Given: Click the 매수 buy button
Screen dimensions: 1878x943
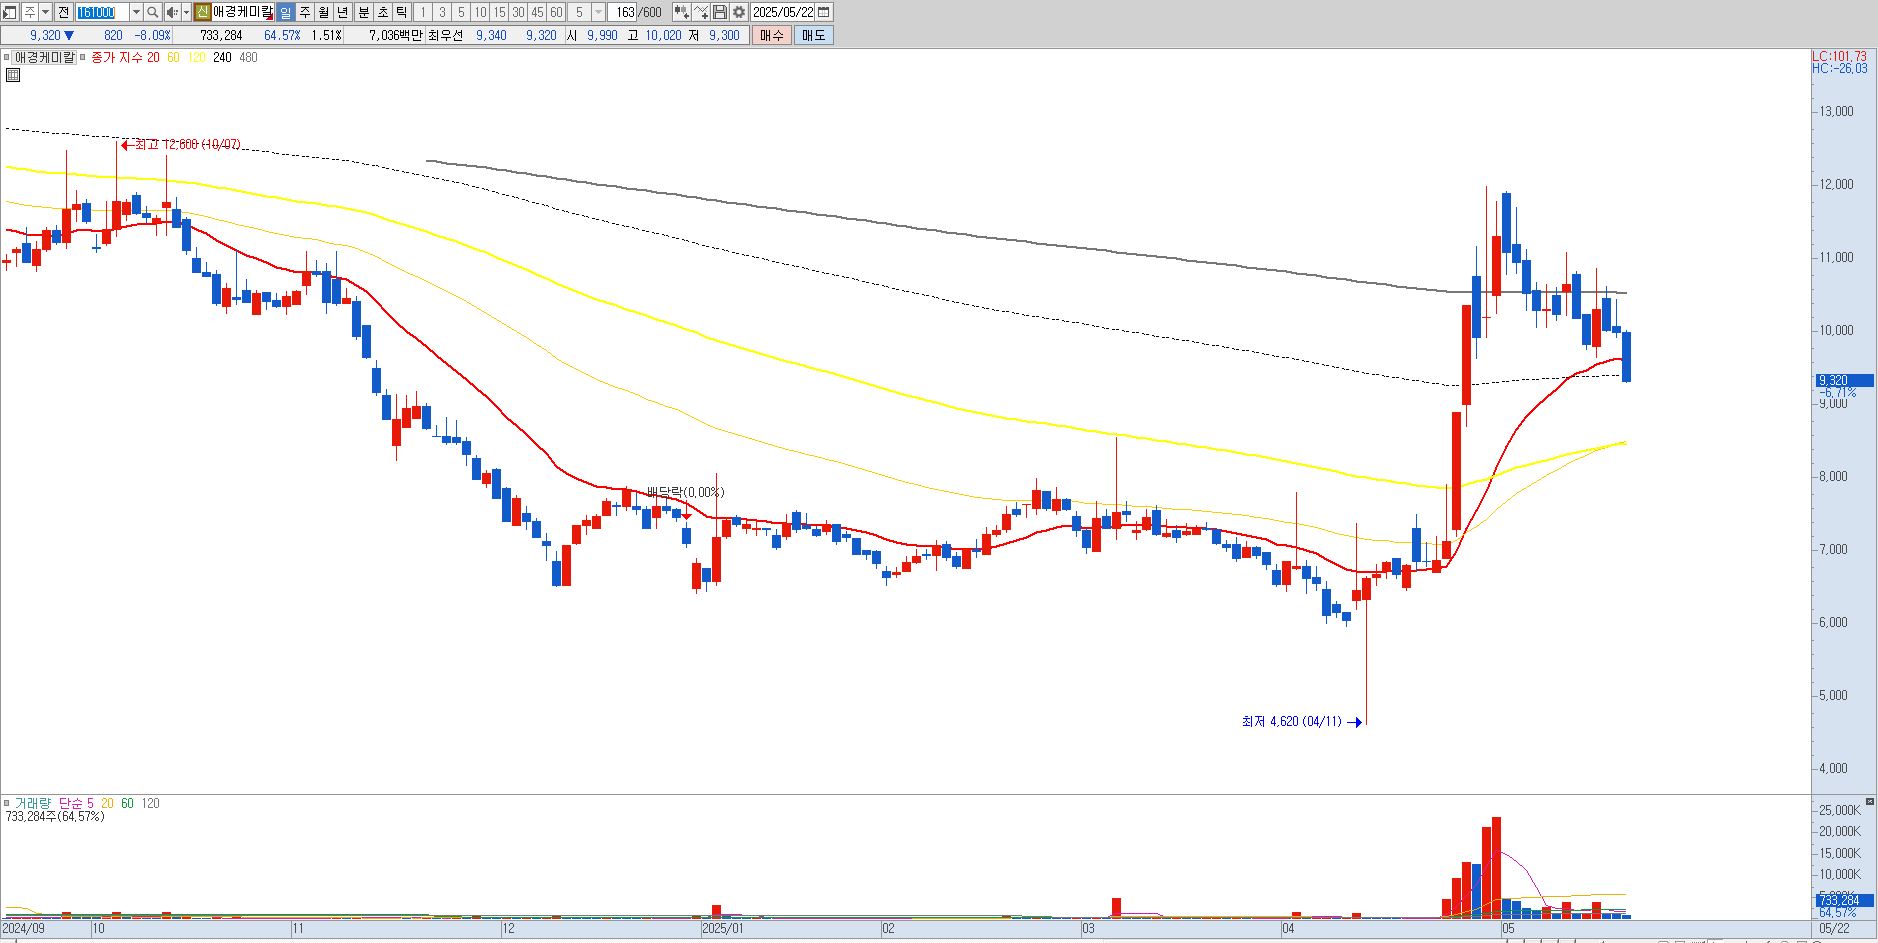Looking at the screenshot, I should pos(771,35).
